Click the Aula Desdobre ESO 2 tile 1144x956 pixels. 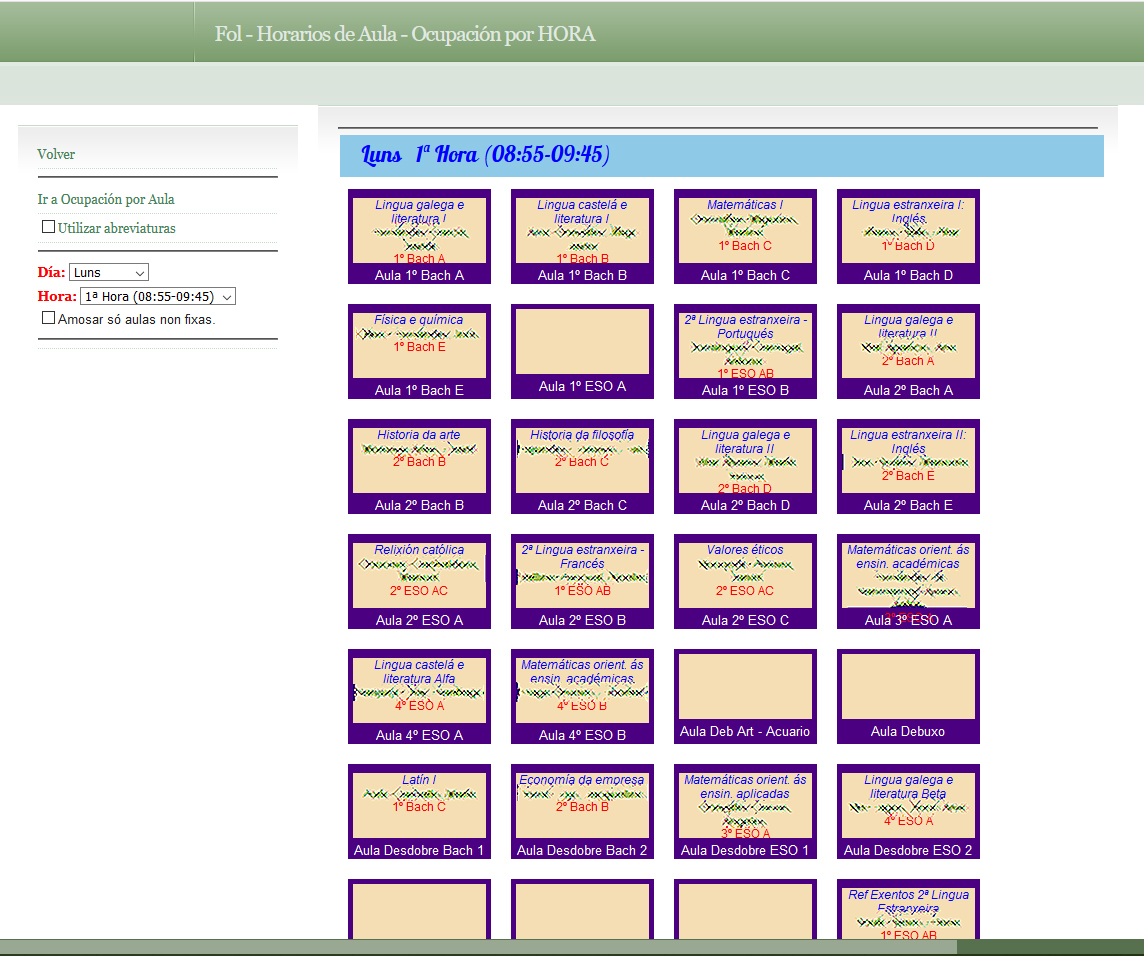[x=908, y=812]
